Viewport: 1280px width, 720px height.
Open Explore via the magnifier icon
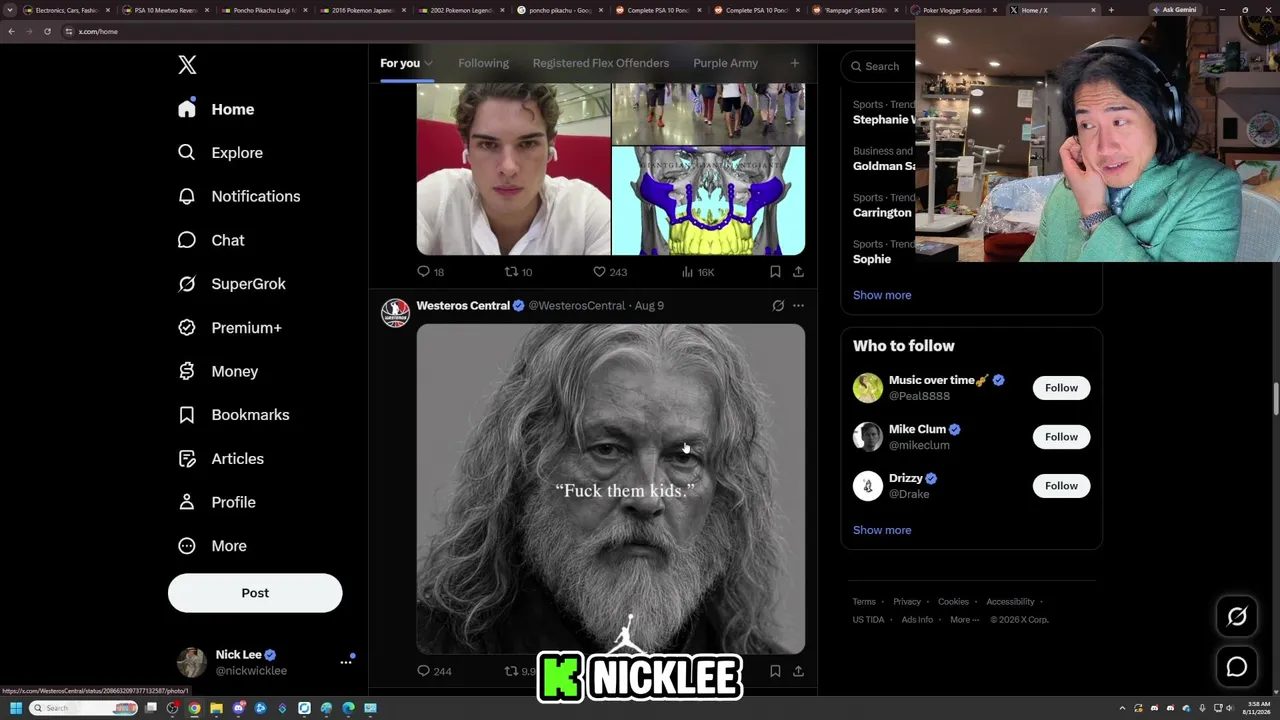coord(187,153)
